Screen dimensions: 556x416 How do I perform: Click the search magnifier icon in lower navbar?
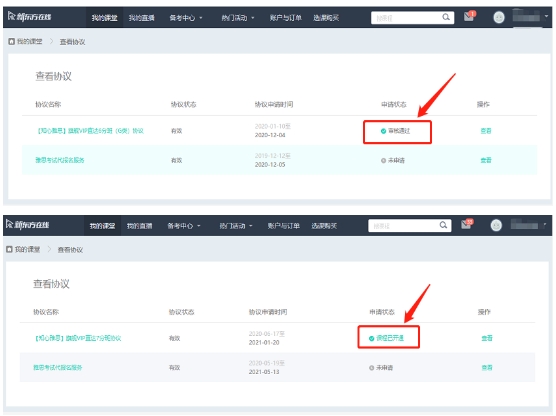pos(443,225)
